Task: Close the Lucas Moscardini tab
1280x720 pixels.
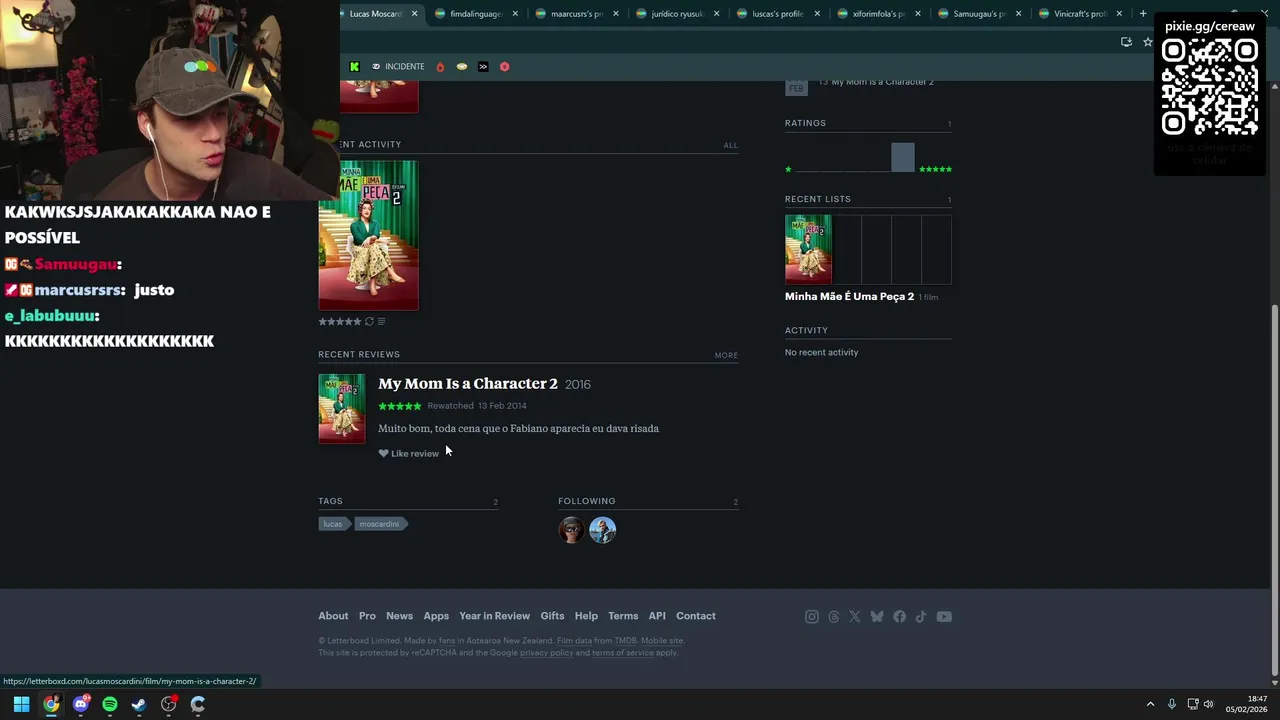Action: [414, 14]
